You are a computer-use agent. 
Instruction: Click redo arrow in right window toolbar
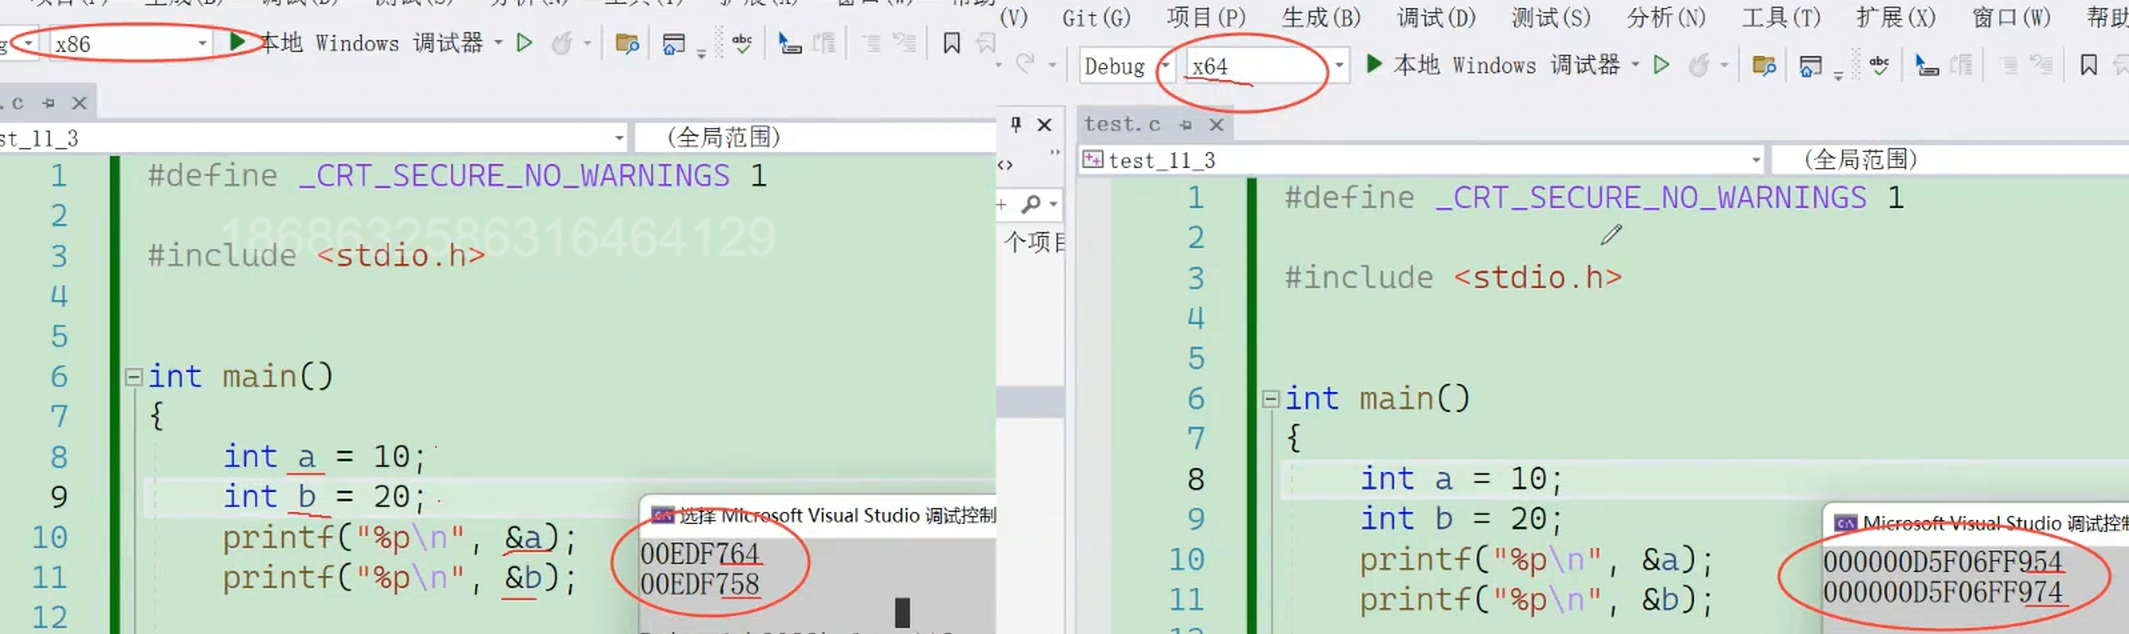click(x=1025, y=64)
